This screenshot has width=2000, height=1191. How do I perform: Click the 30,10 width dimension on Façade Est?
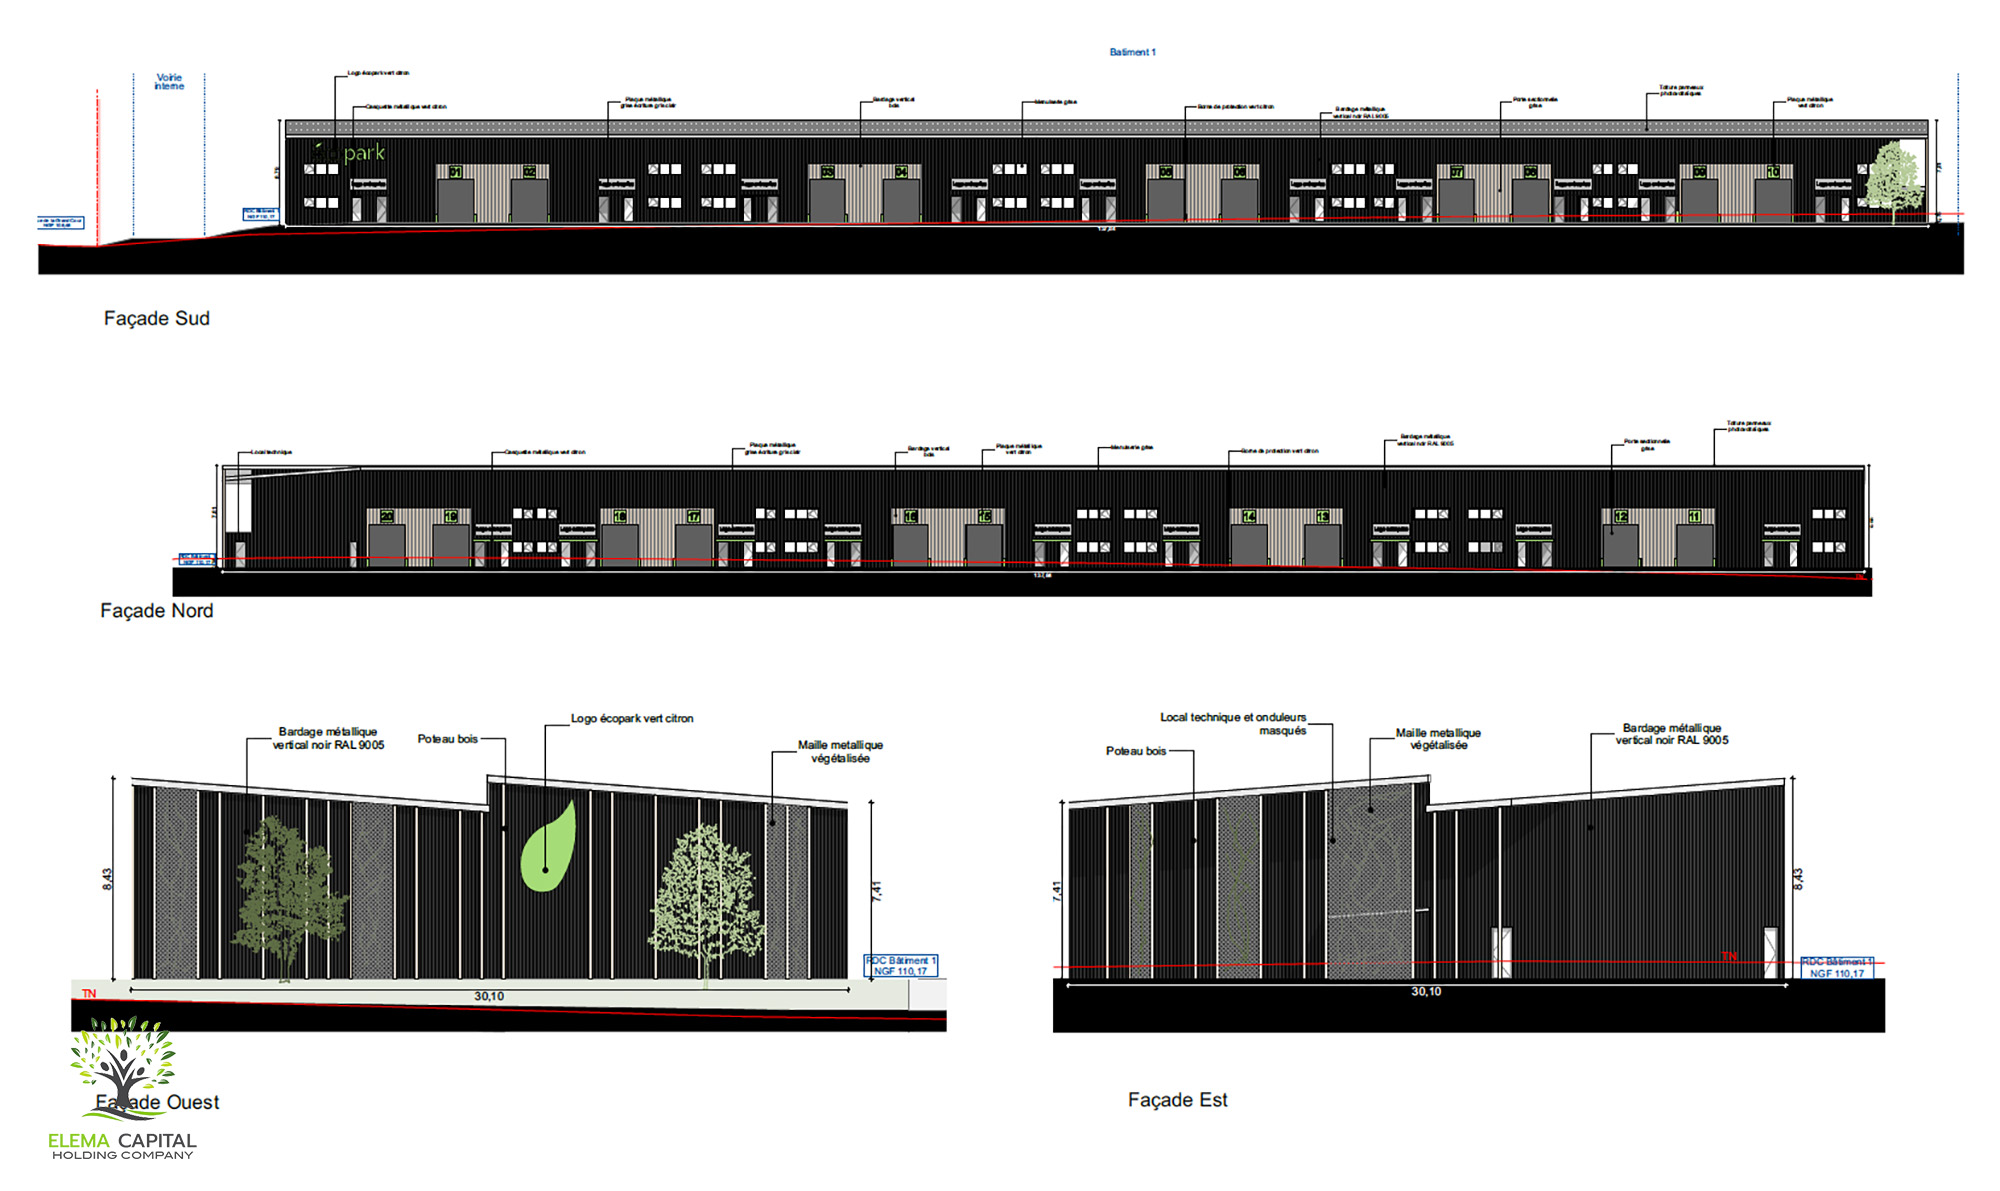(x=1426, y=992)
